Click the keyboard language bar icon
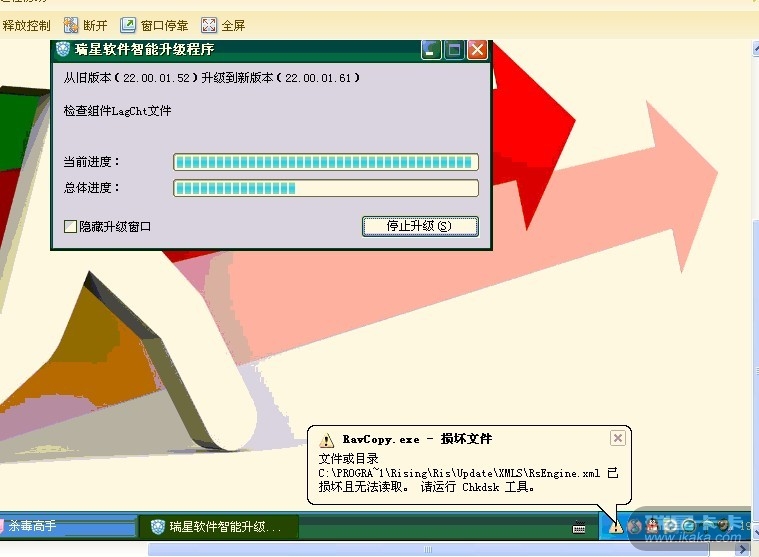Screen dimensions: 759x557 [x=579, y=527]
